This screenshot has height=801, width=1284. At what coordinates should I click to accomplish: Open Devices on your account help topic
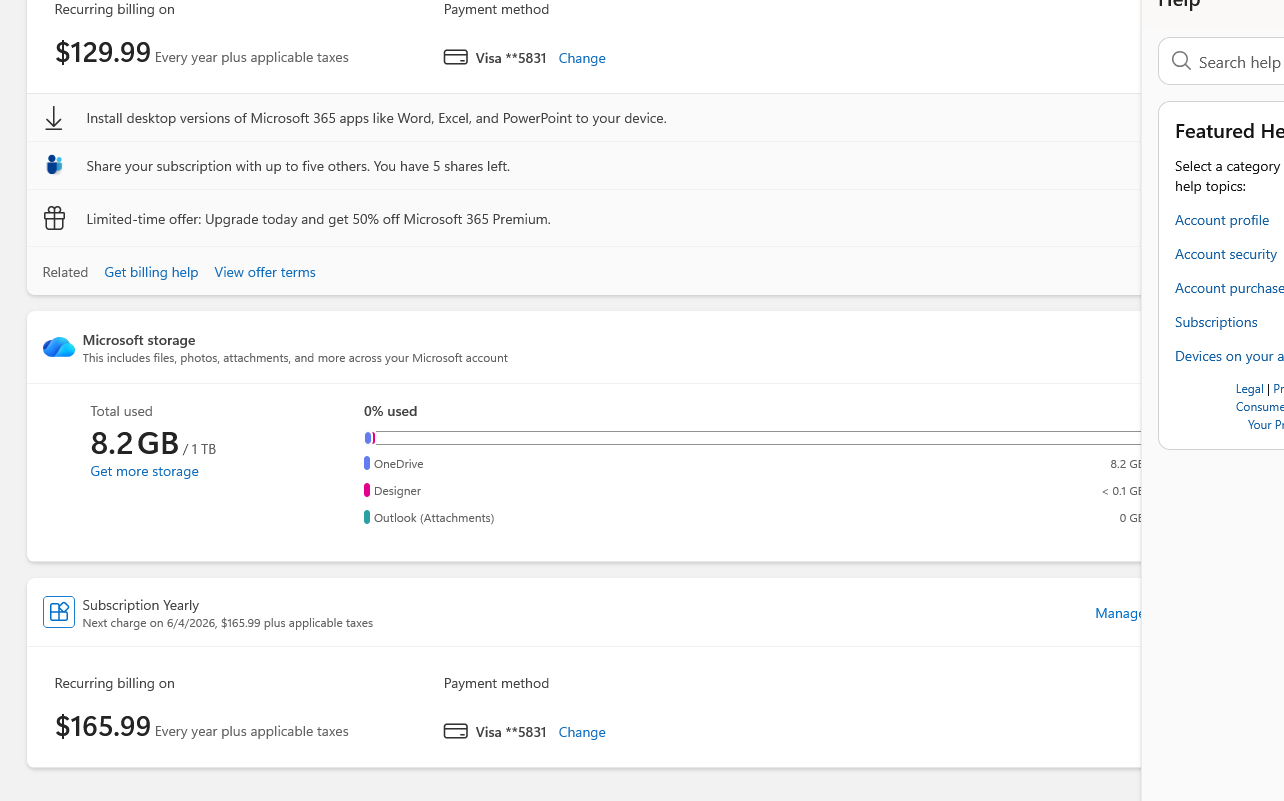click(x=1229, y=356)
